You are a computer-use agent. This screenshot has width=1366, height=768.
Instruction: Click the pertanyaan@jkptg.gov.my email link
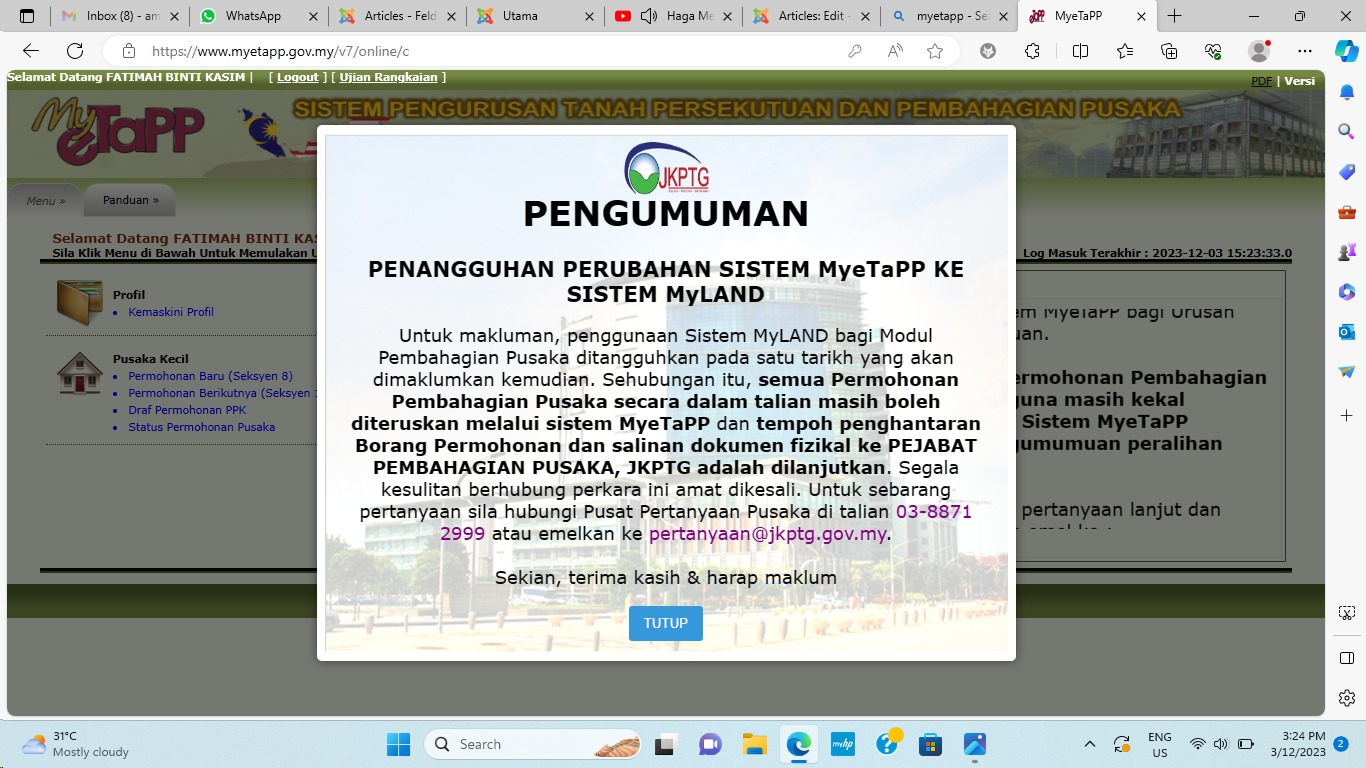tap(767, 534)
